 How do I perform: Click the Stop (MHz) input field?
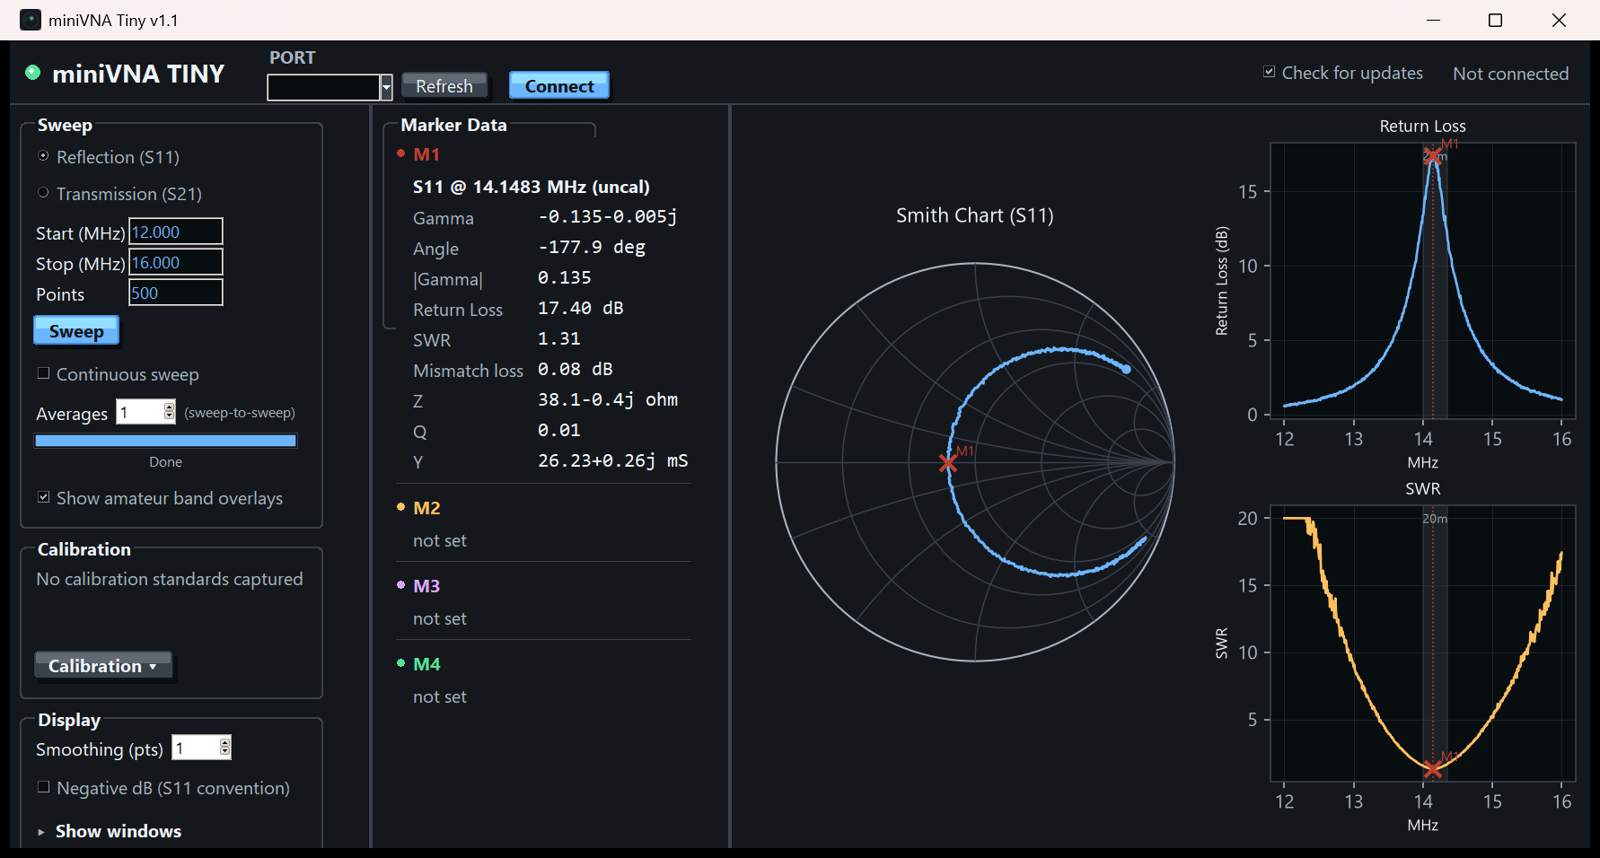pyautogui.click(x=176, y=262)
